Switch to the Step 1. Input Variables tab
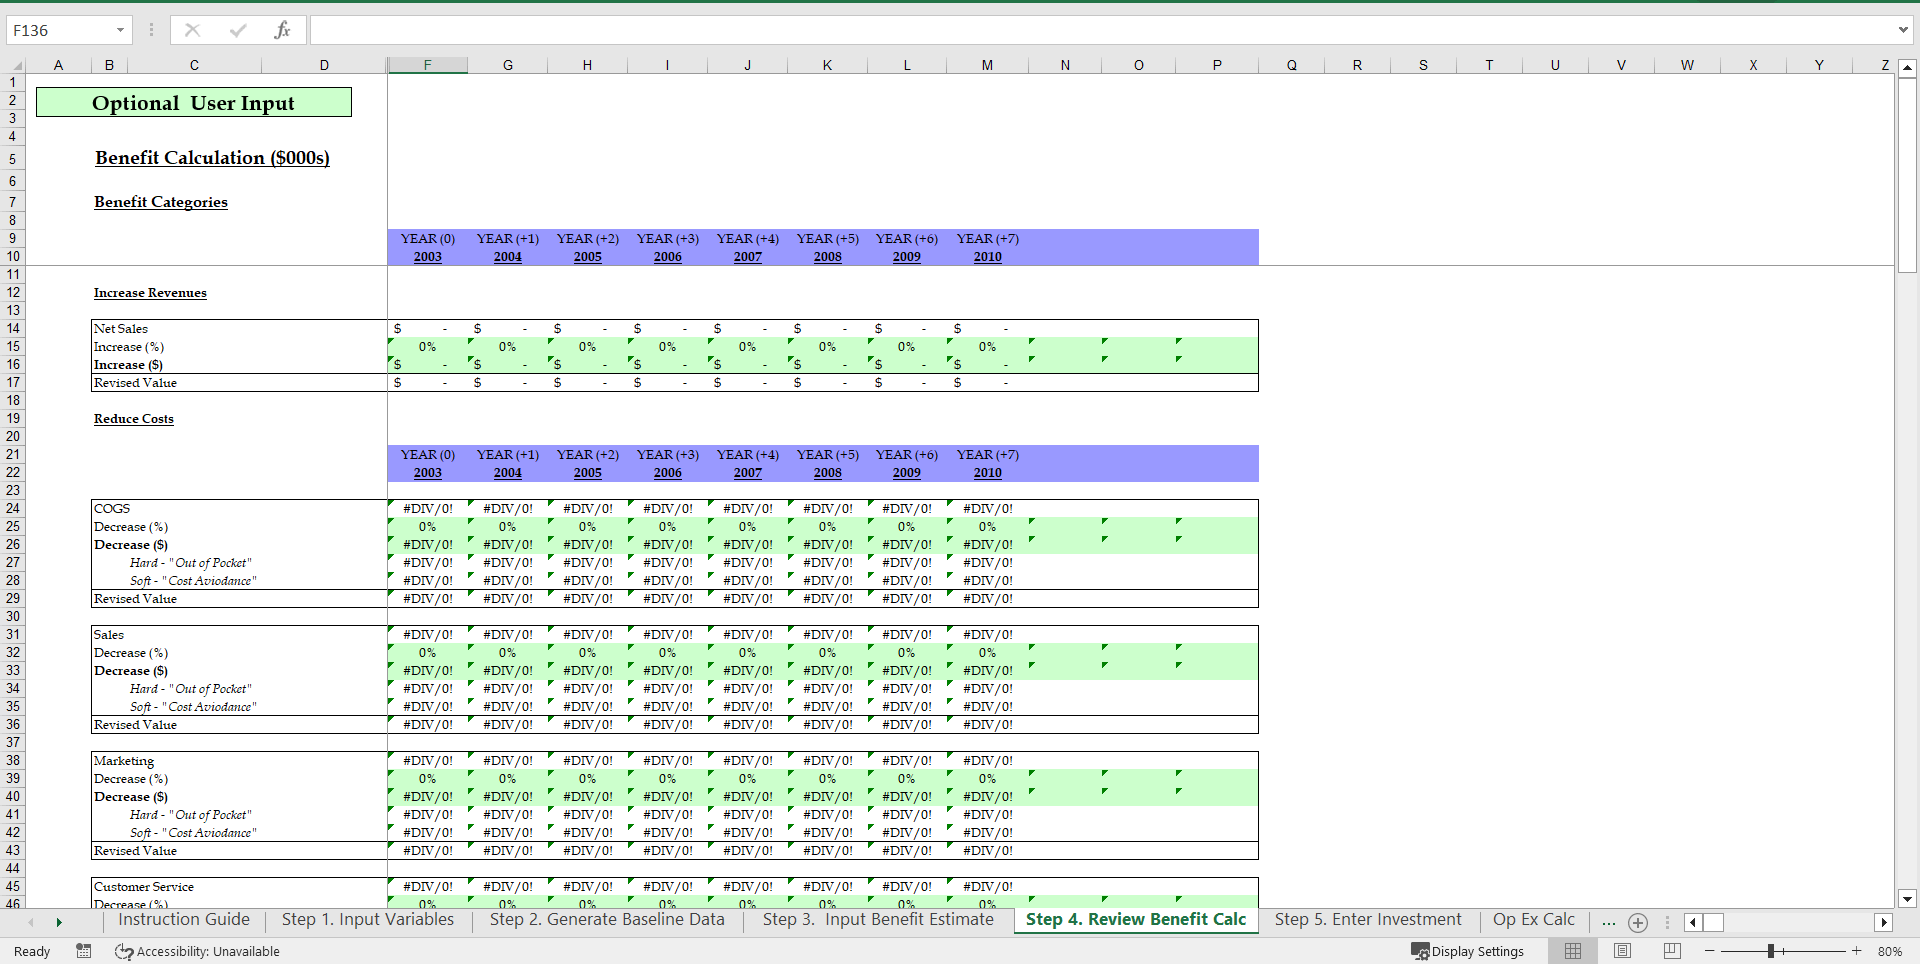 click(367, 919)
